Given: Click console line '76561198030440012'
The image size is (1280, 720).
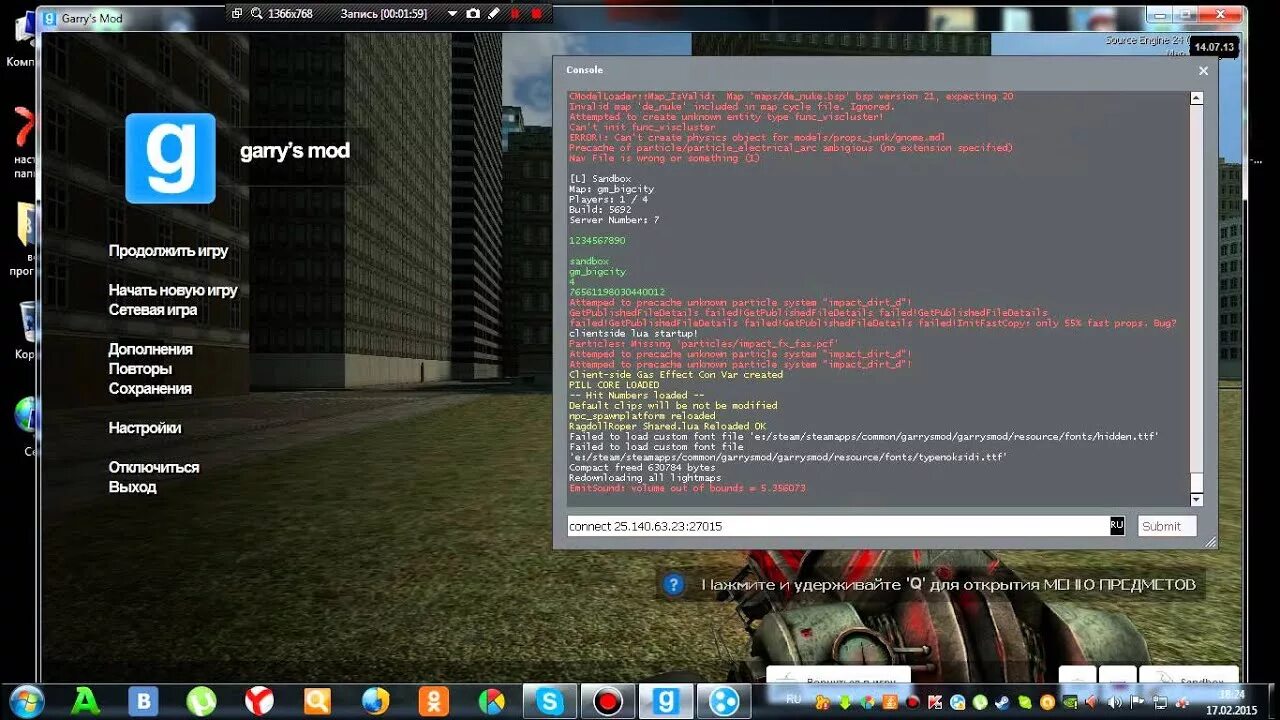Looking at the screenshot, I should tap(616, 292).
